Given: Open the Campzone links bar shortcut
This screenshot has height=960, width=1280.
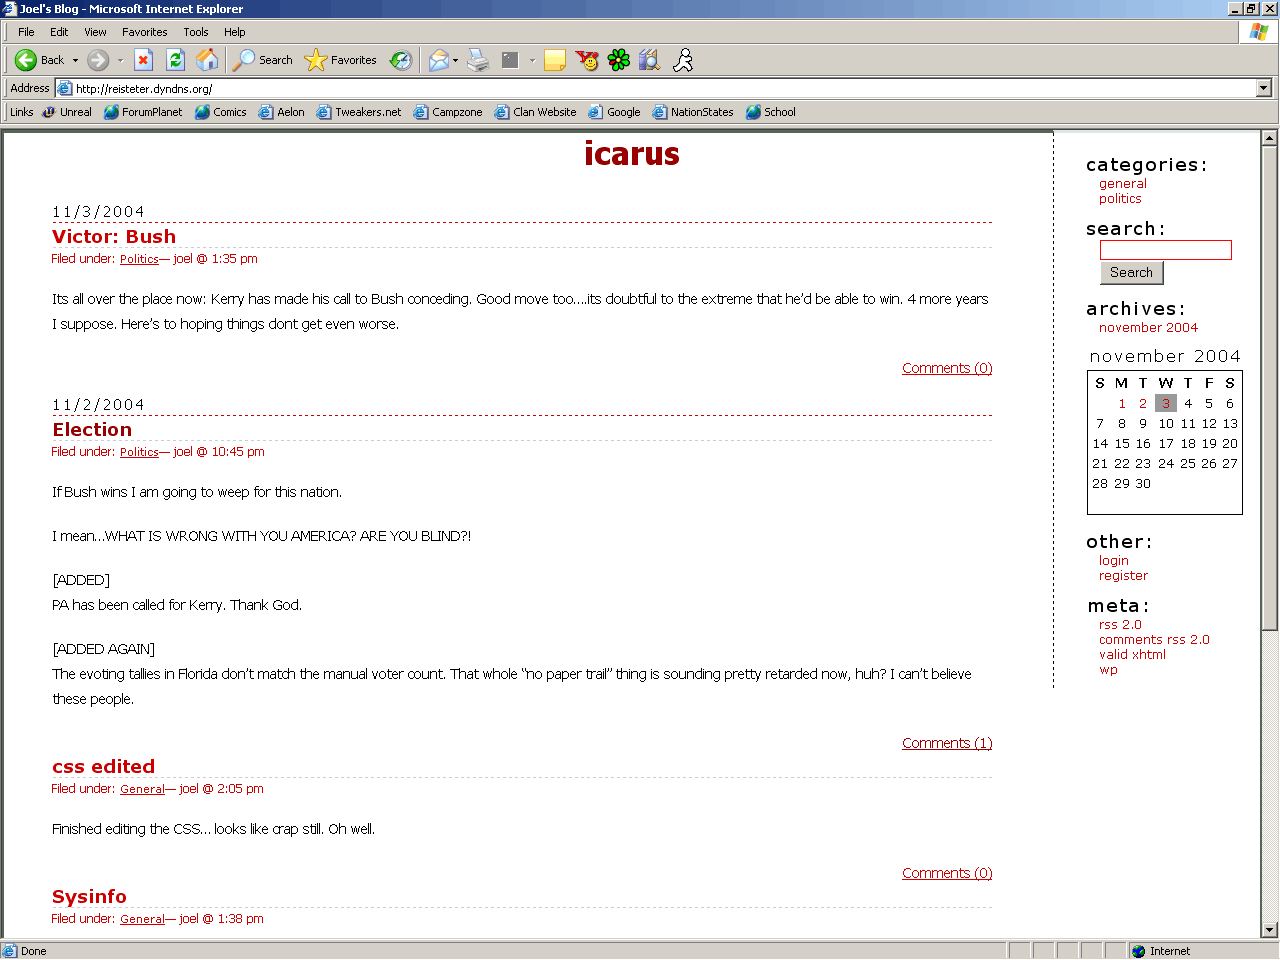Looking at the screenshot, I should pos(448,112).
